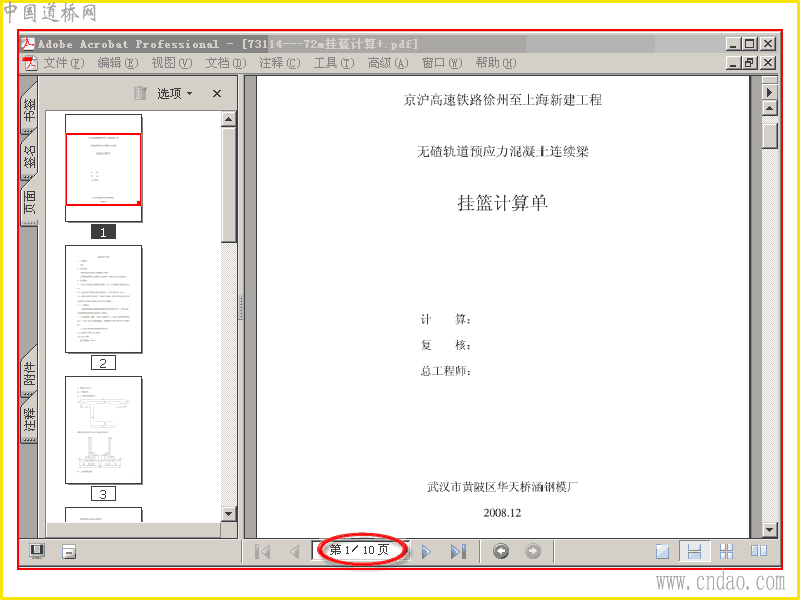Advance with the Next Page arrow icon
Screen dimensions: 800x600
point(427,552)
